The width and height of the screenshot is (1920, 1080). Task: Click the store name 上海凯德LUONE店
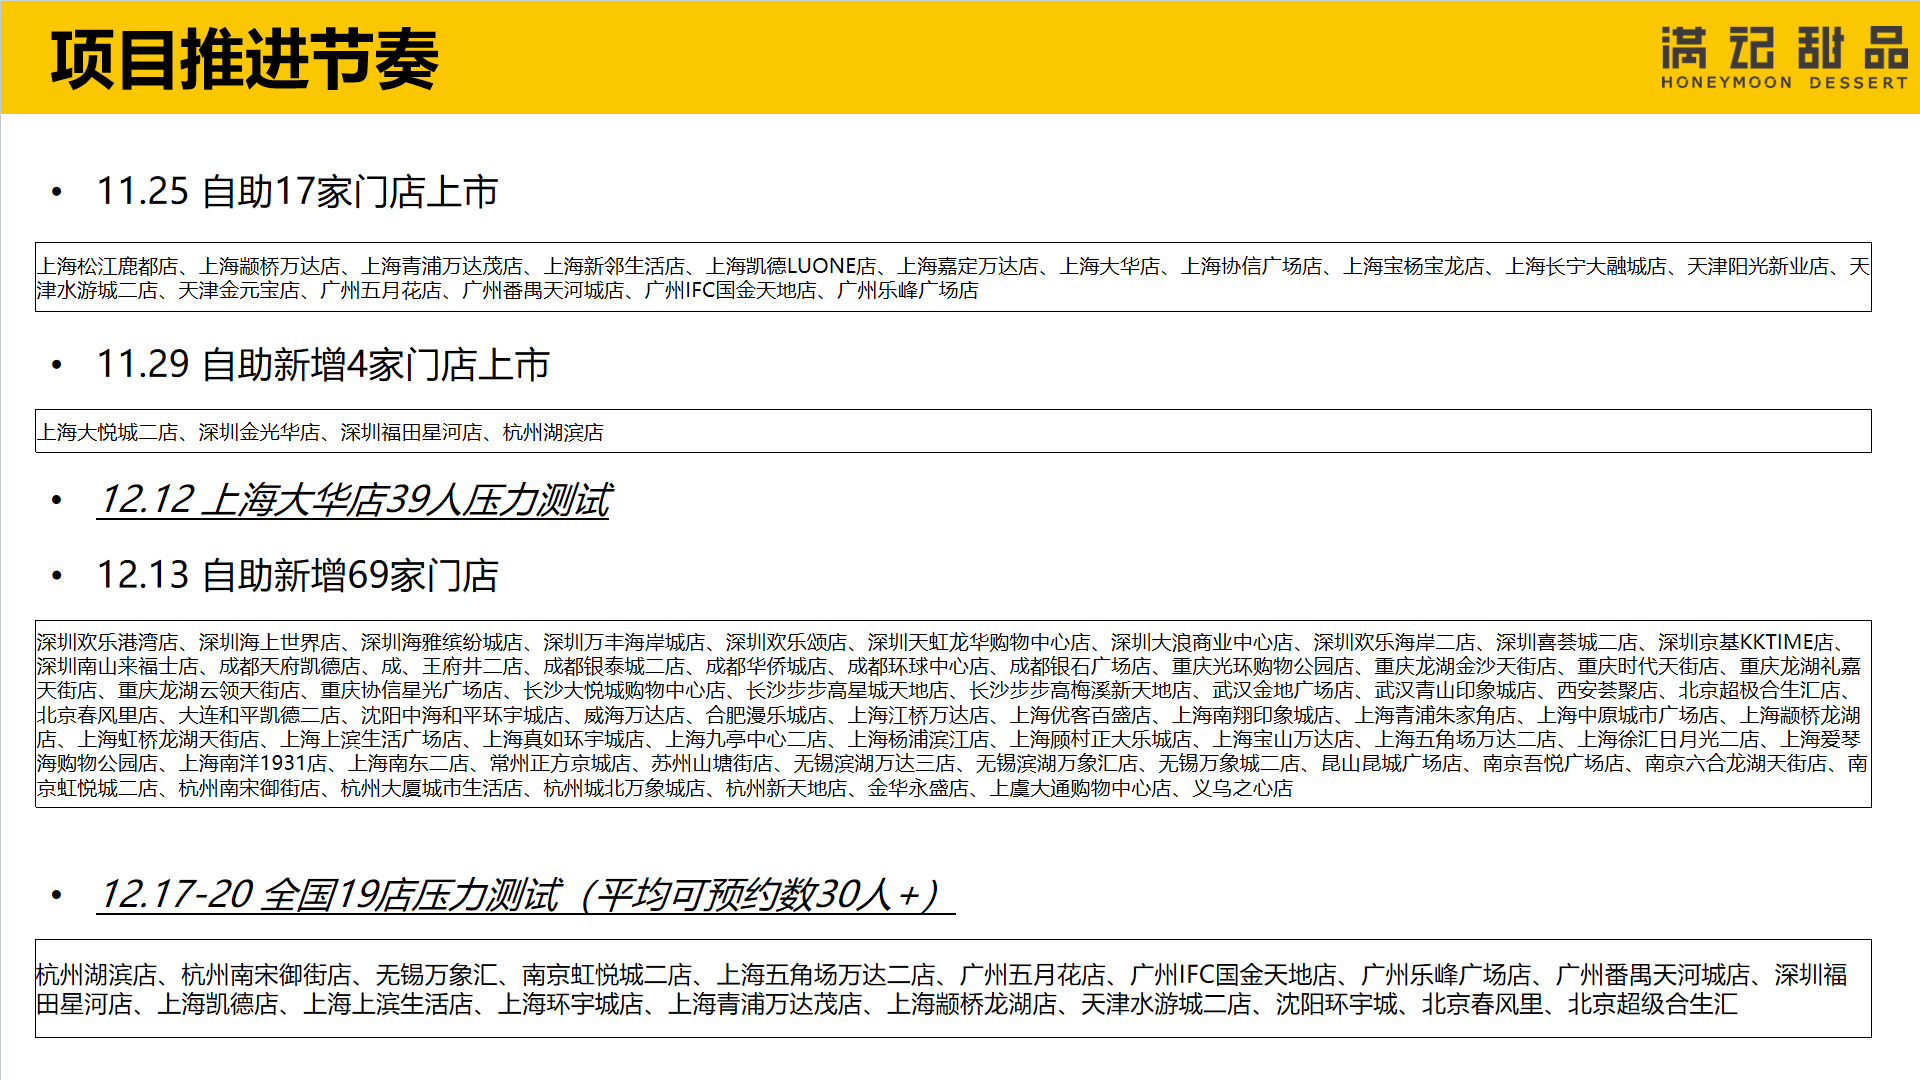[x=791, y=266]
